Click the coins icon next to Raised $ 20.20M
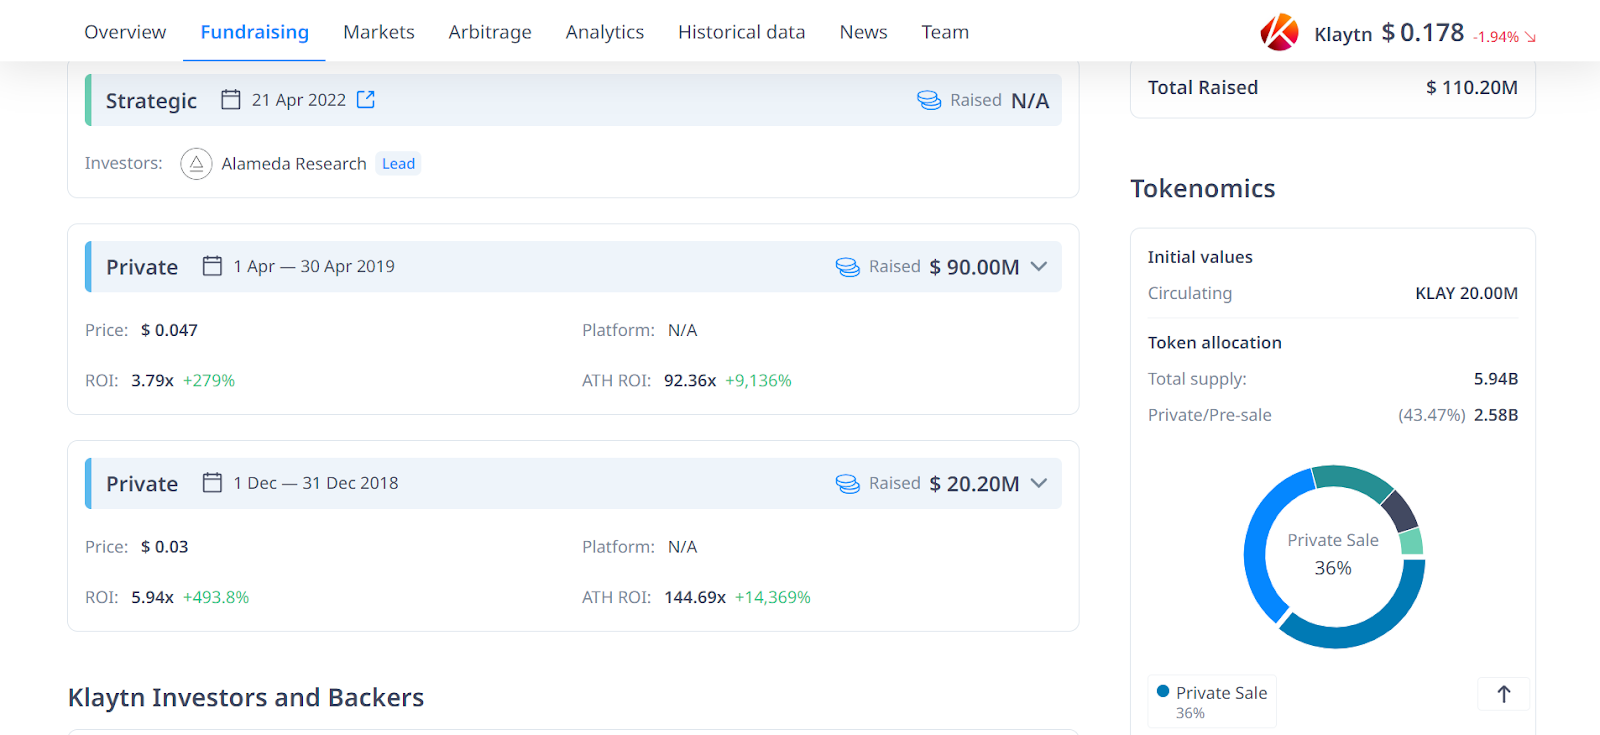This screenshot has width=1600, height=735. pyautogui.click(x=847, y=484)
